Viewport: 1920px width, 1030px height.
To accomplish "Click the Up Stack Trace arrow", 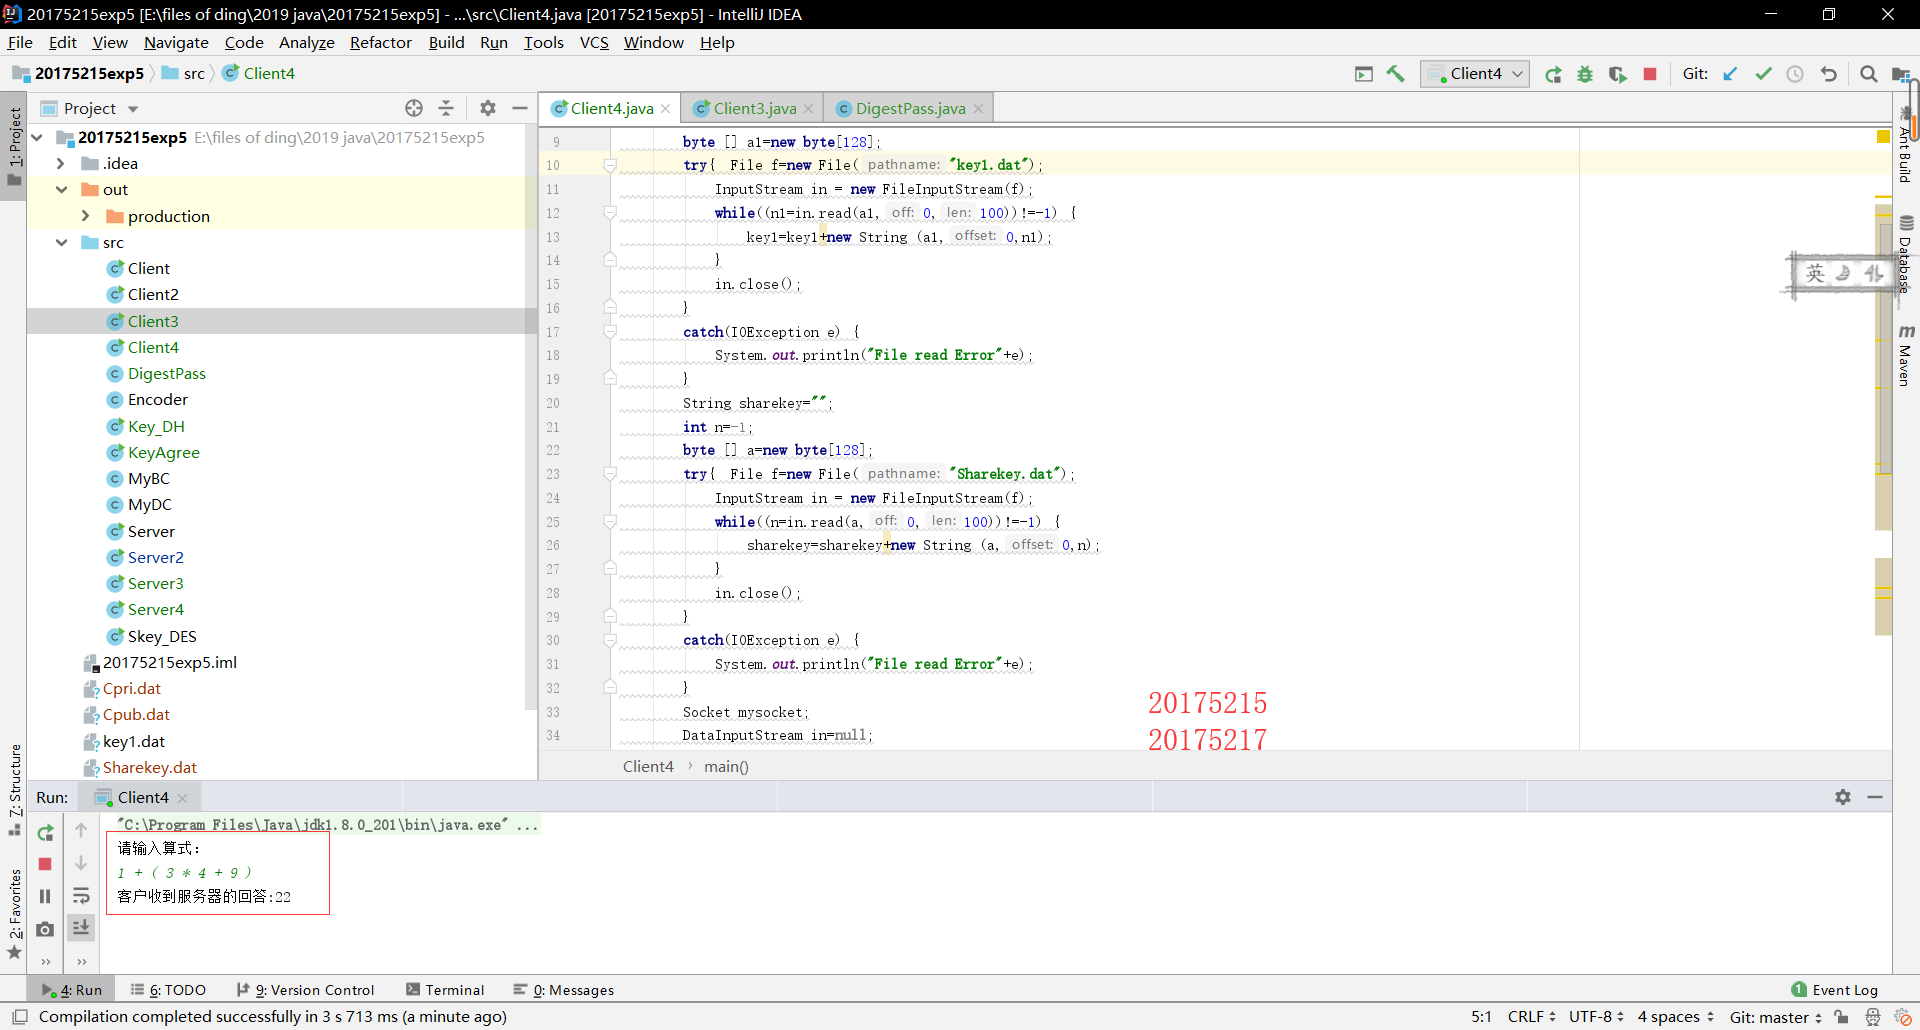I will pos(81,830).
